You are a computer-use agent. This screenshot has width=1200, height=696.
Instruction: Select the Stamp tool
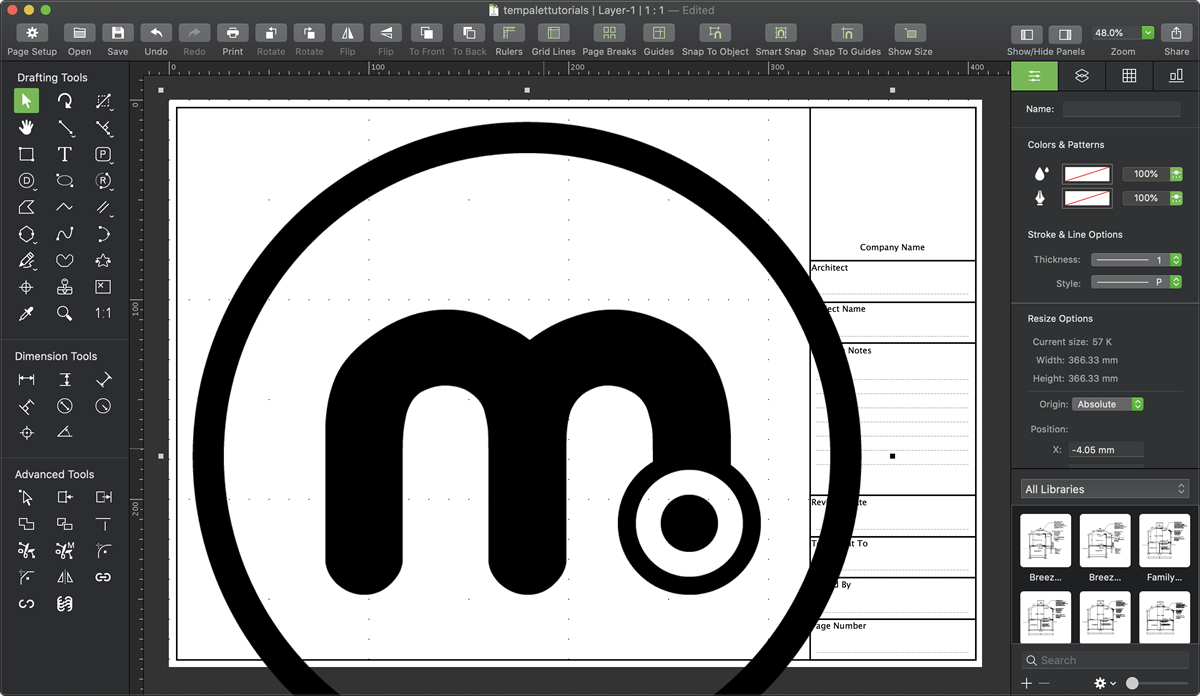point(65,288)
